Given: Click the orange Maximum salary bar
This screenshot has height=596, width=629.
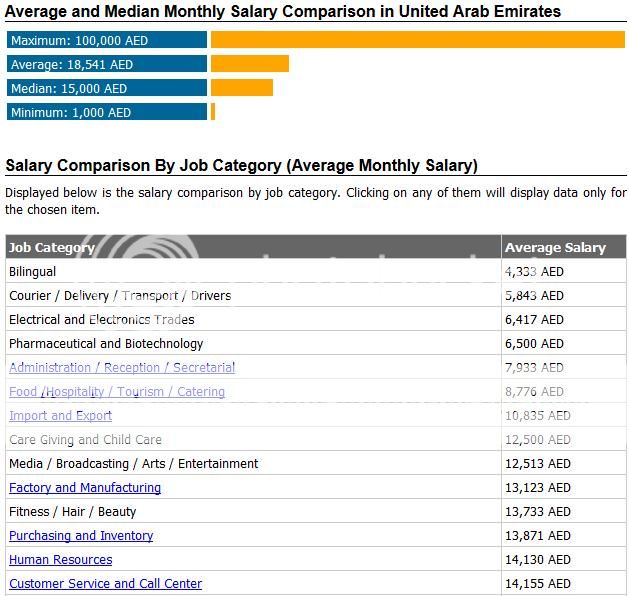Looking at the screenshot, I should click(417, 40).
